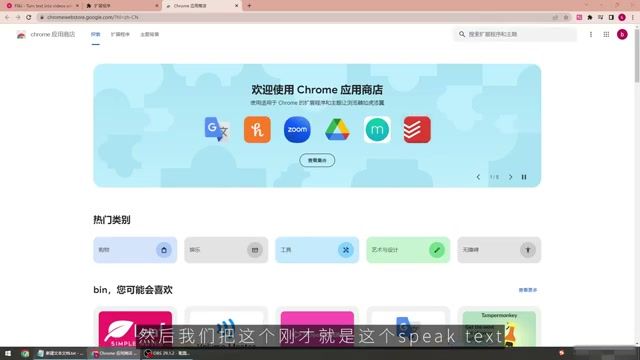This screenshot has height=360, width=640.
Task: Open the orange Honey icon in banner
Action: pos(257,129)
